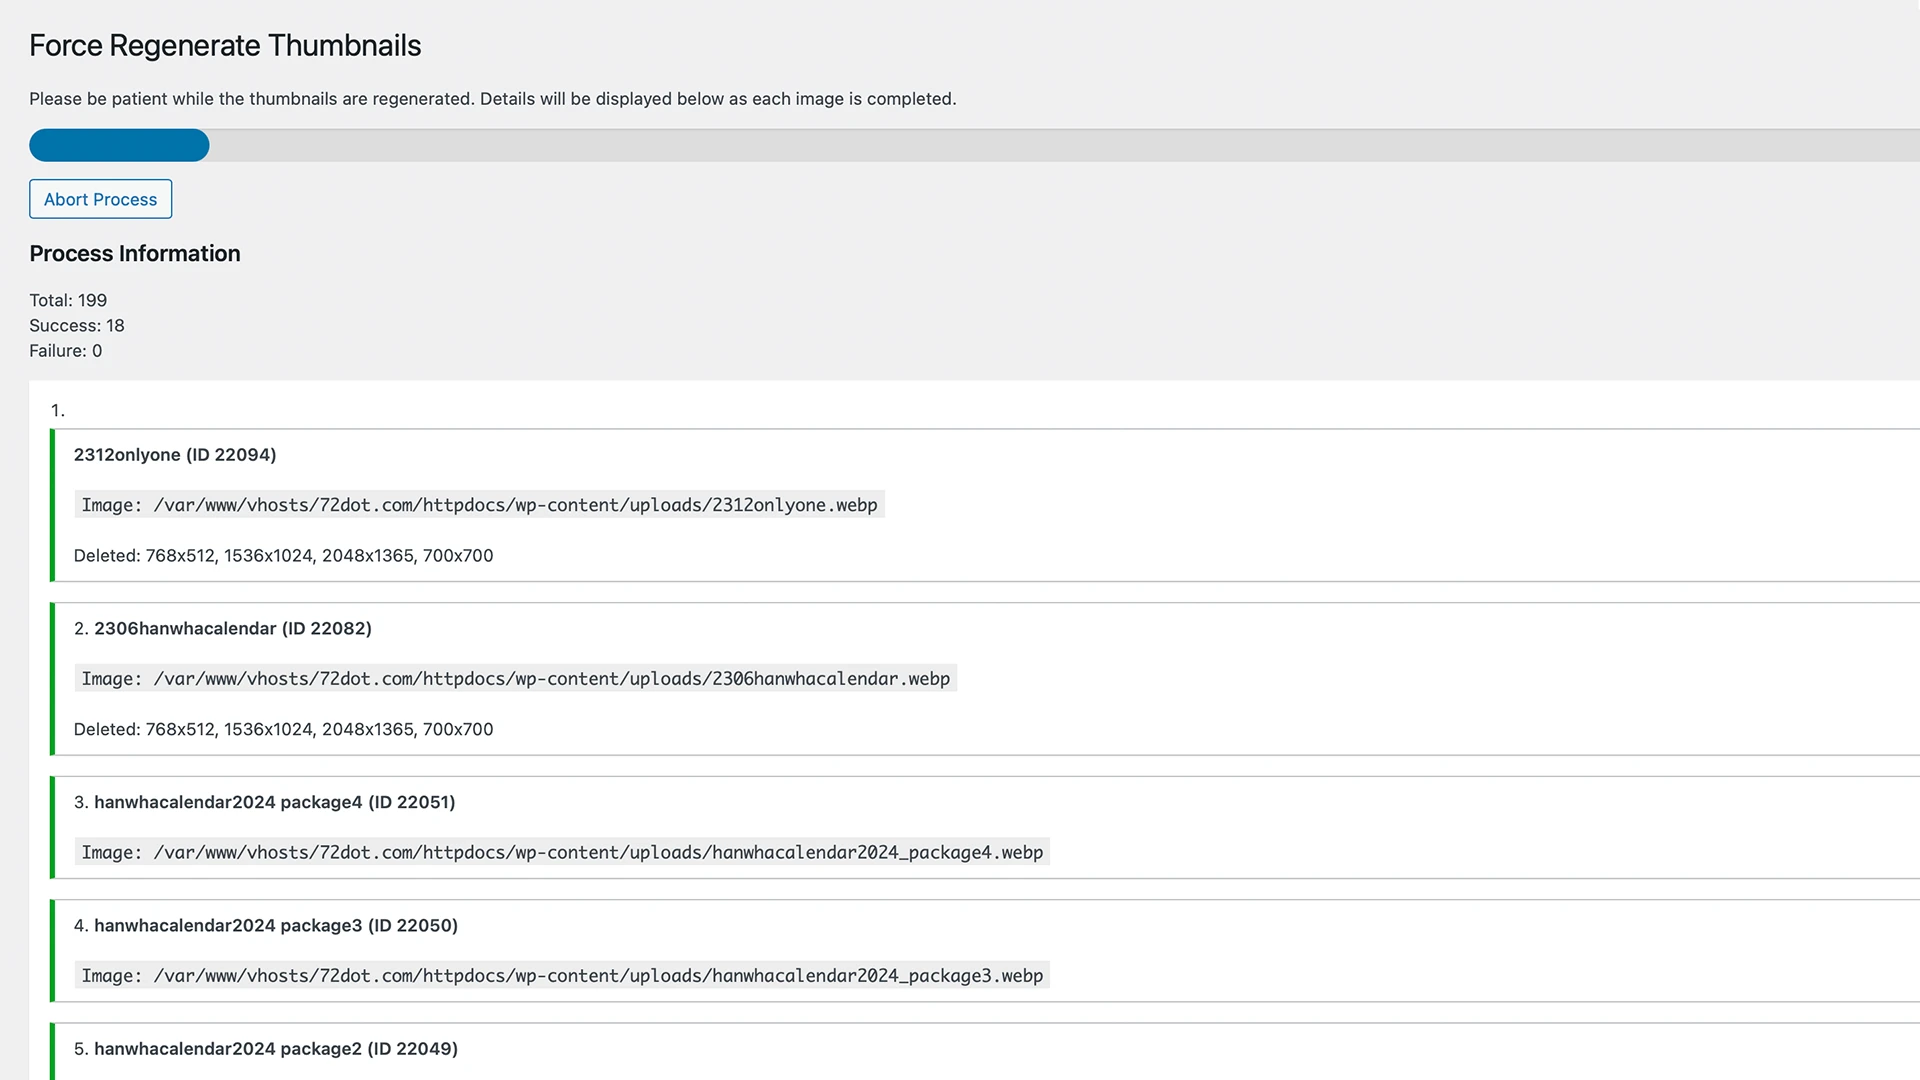The image size is (1920, 1080).
Task: Click the Force Regenerate Thumbnails heading
Action: tap(225, 46)
